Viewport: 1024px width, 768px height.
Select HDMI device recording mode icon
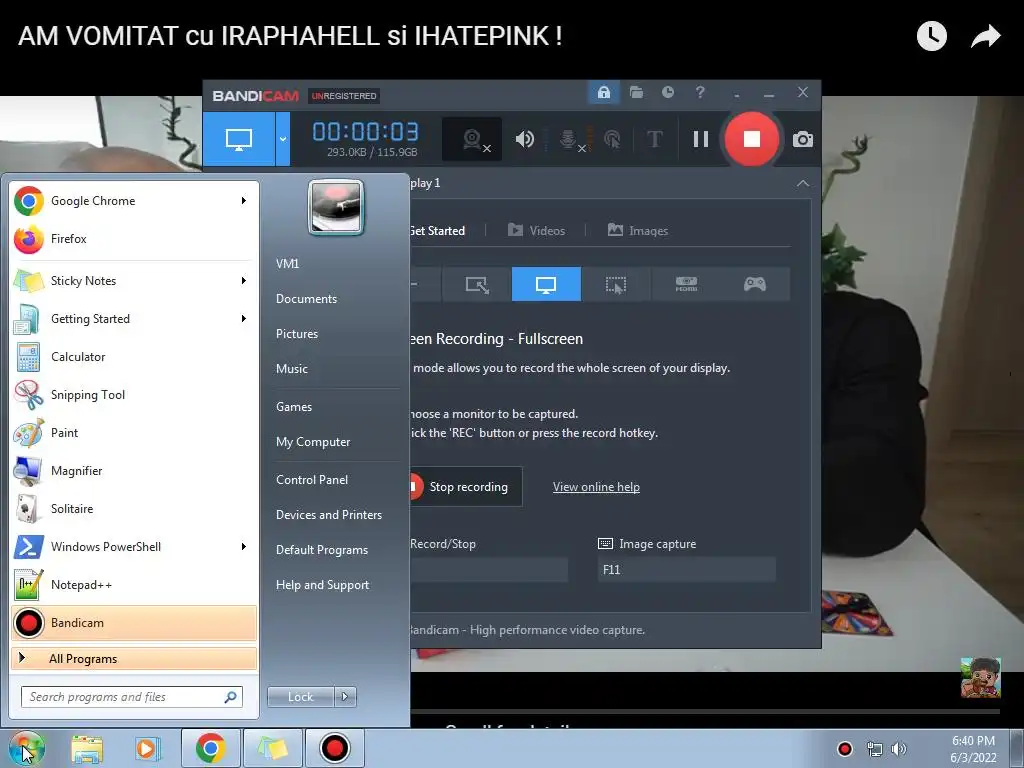pyautogui.click(x=686, y=284)
